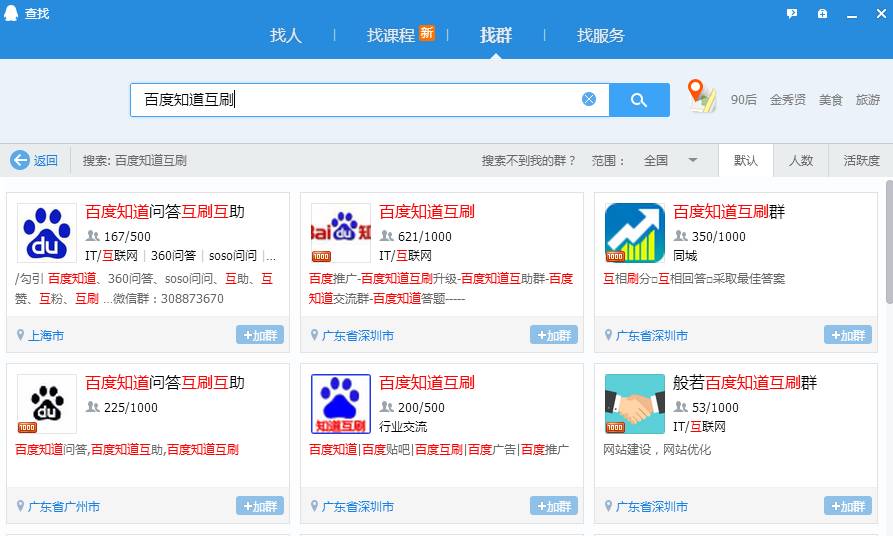This screenshot has width=893, height=536.
Task: Click the vertical scrollbar thumb
Action: pyautogui.click(x=889, y=242)
